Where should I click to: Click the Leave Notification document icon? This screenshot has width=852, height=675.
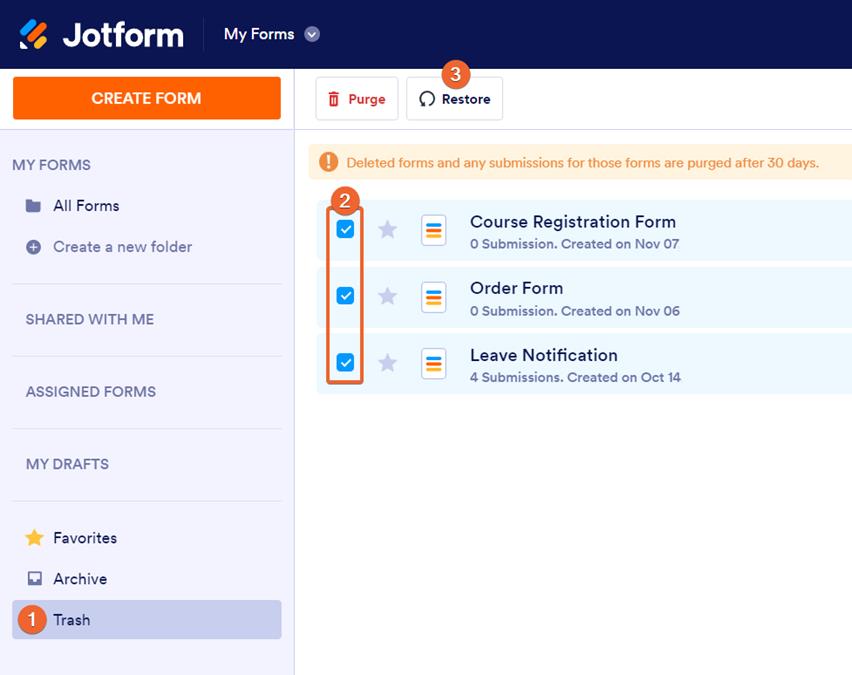tap(434, 363)
